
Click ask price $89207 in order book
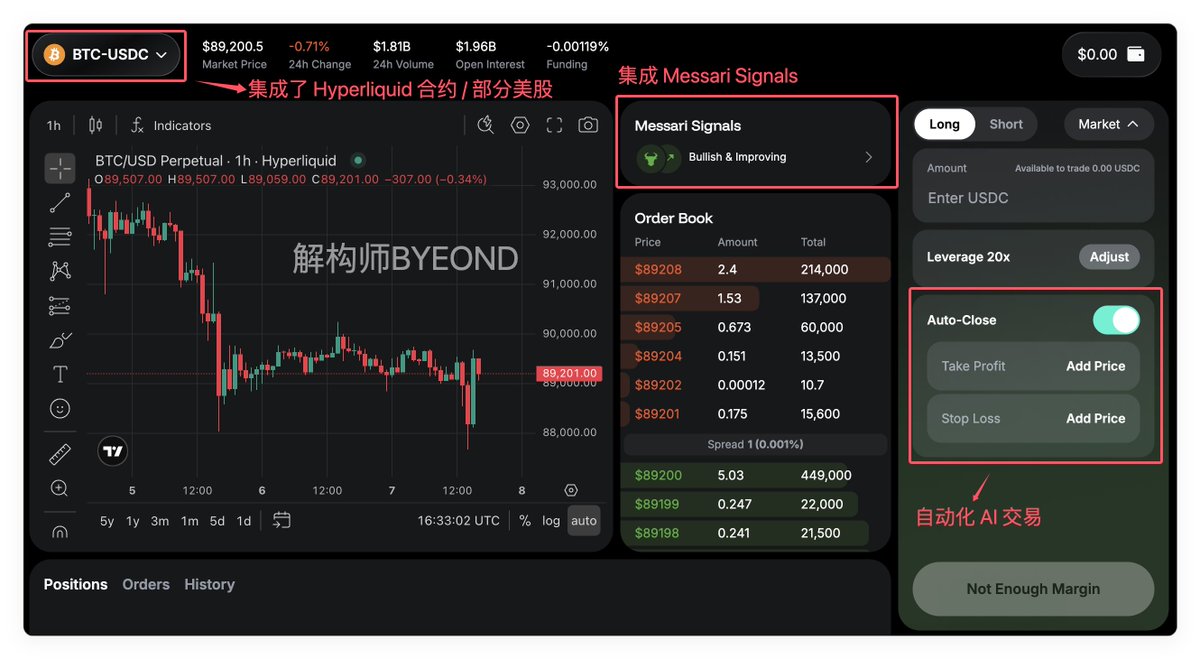pos(658,298)
